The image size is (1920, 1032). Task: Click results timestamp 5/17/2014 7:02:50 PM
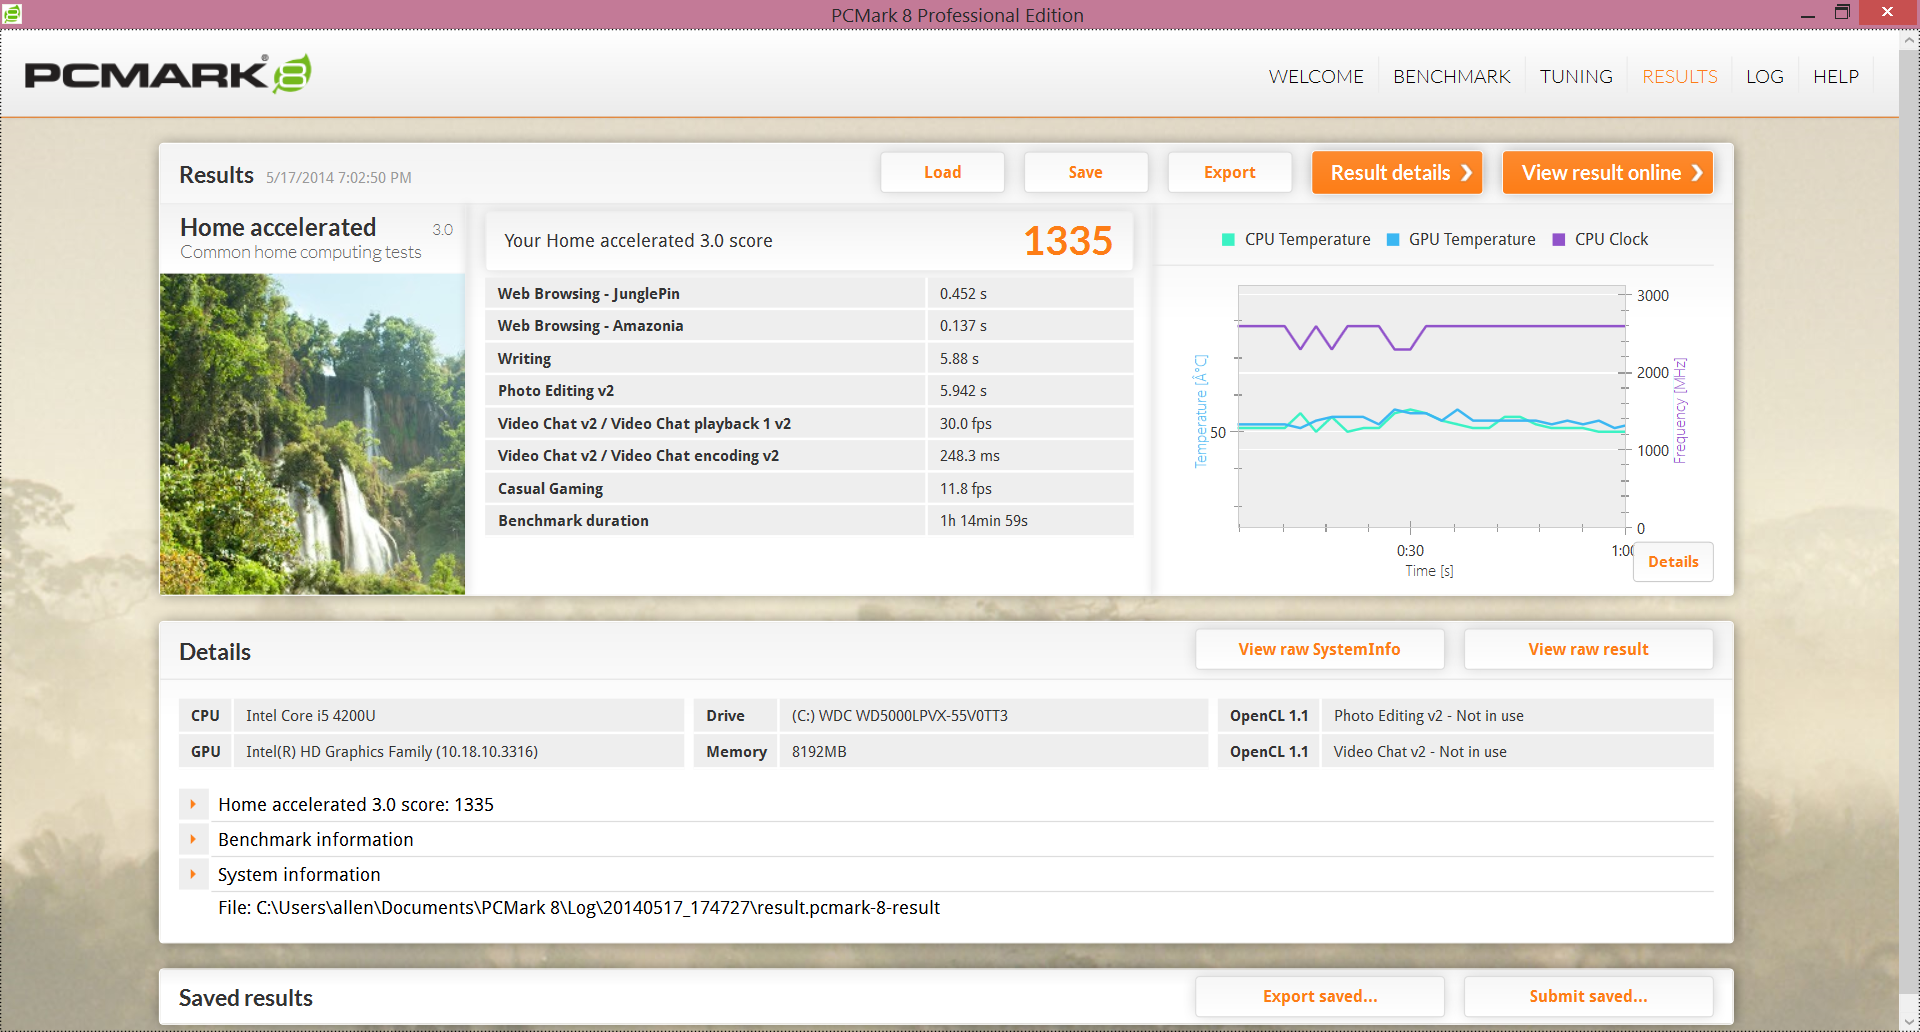click(338, 178)
